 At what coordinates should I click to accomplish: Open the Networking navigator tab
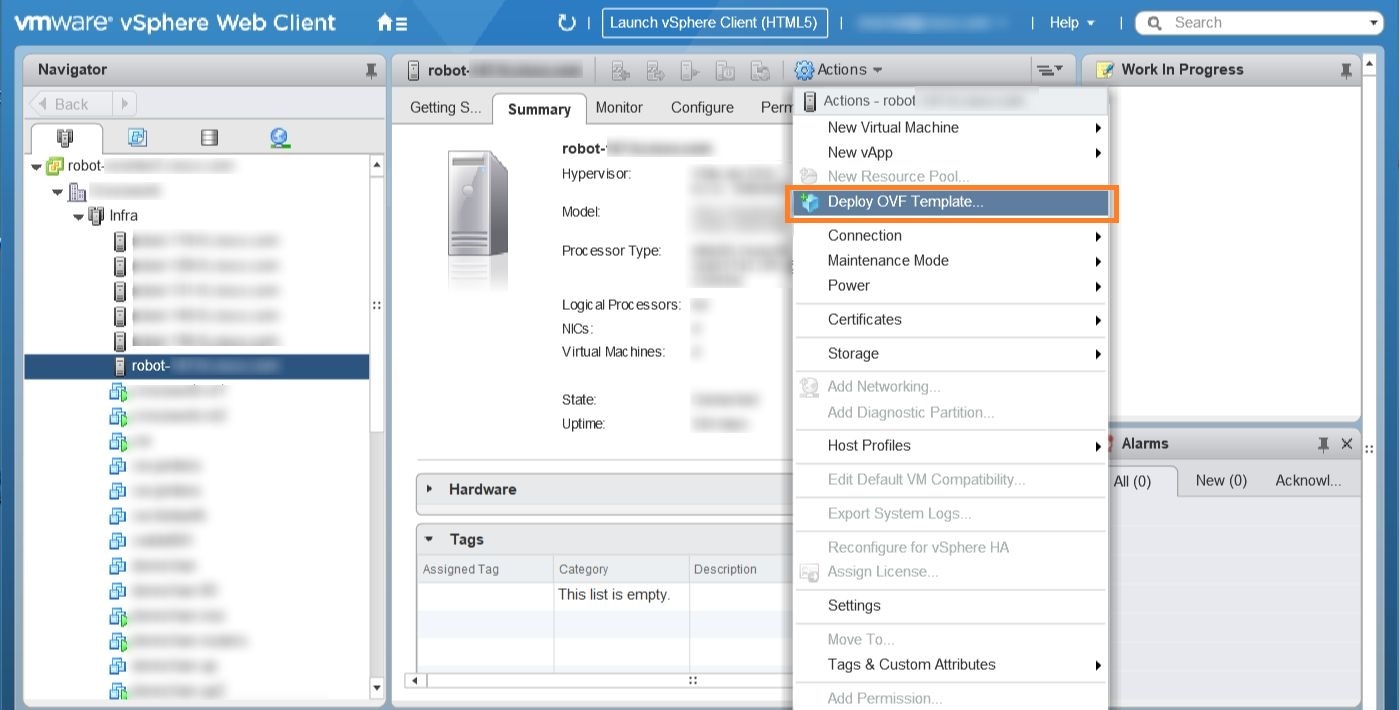pos(280,138)
